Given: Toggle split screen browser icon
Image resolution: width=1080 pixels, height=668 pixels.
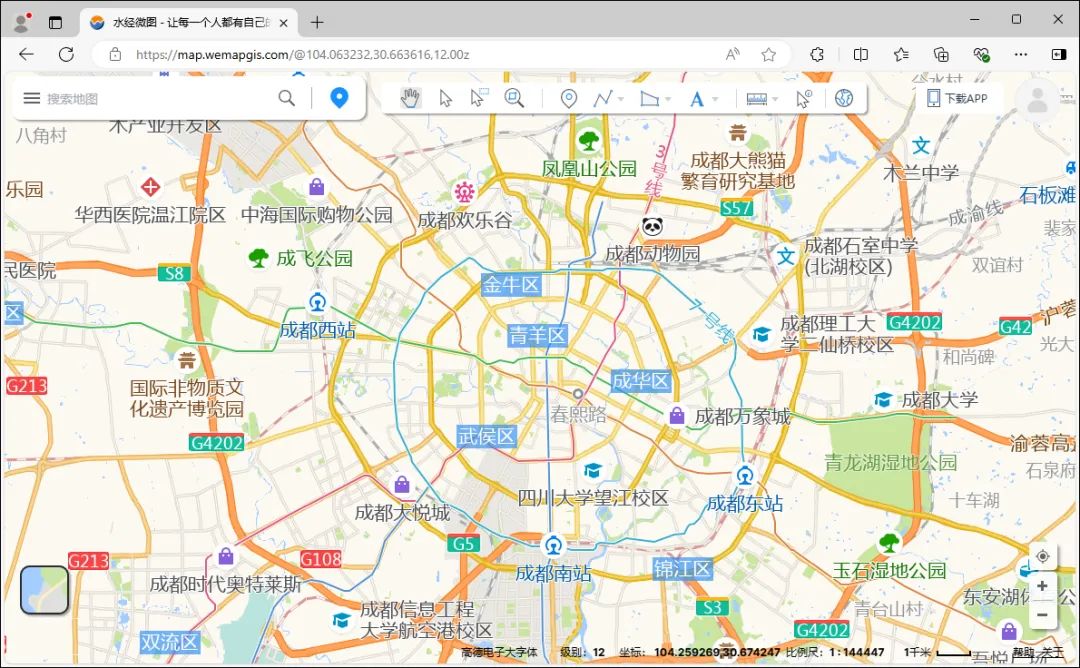Looking at the screenshot, I should pos(860,54).
